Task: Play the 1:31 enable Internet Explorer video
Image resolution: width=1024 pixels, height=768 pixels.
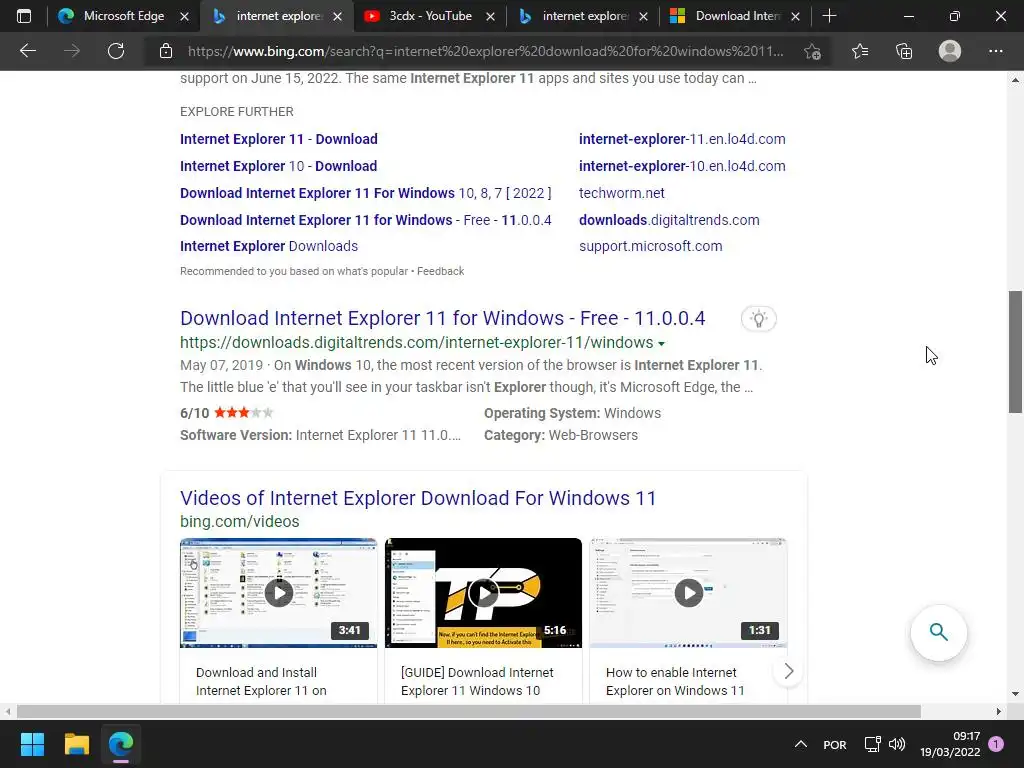Action: (688, 593)
